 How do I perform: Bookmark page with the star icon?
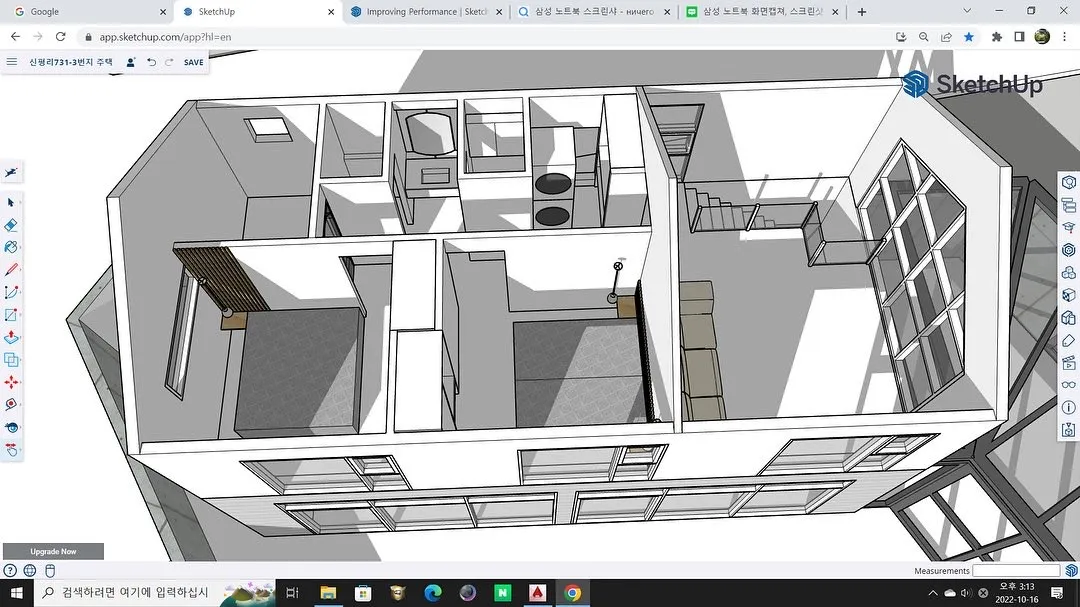(x=968, y=36)
